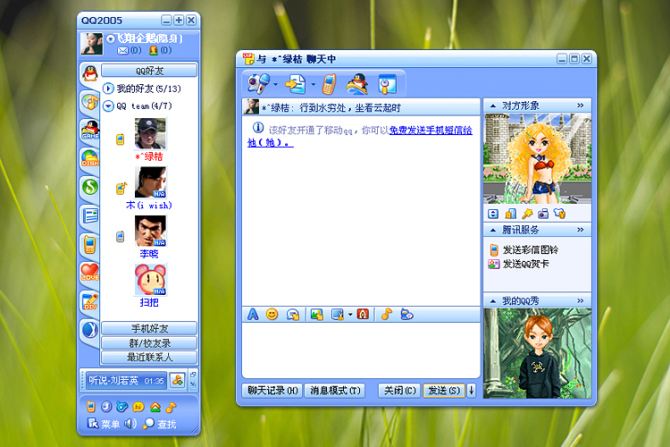Click the send file icon in chat toolbar
Image resolution: width=670 pixels, height=447 pixels.
pos(296,84)
